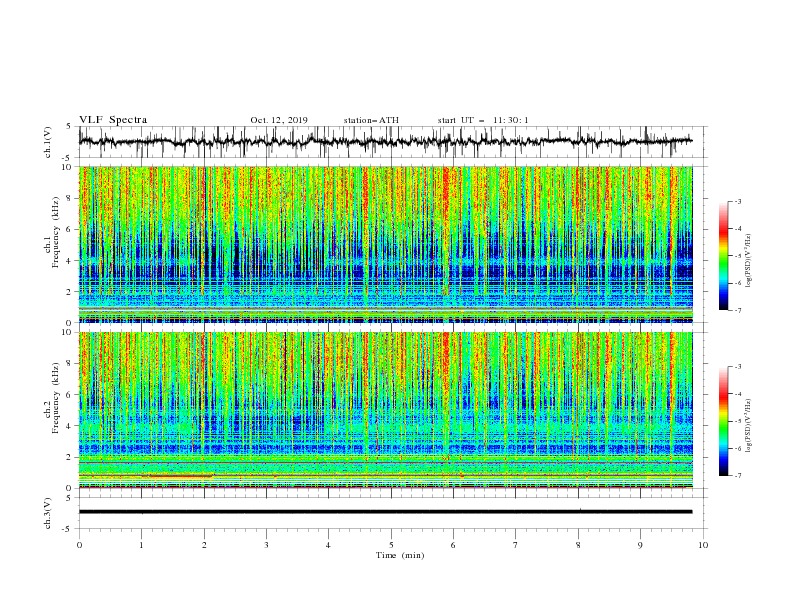Click time axis tick label '2'
Image resolution: width=792 pixels, height=612 pixels.
click(x=204, y=545)
